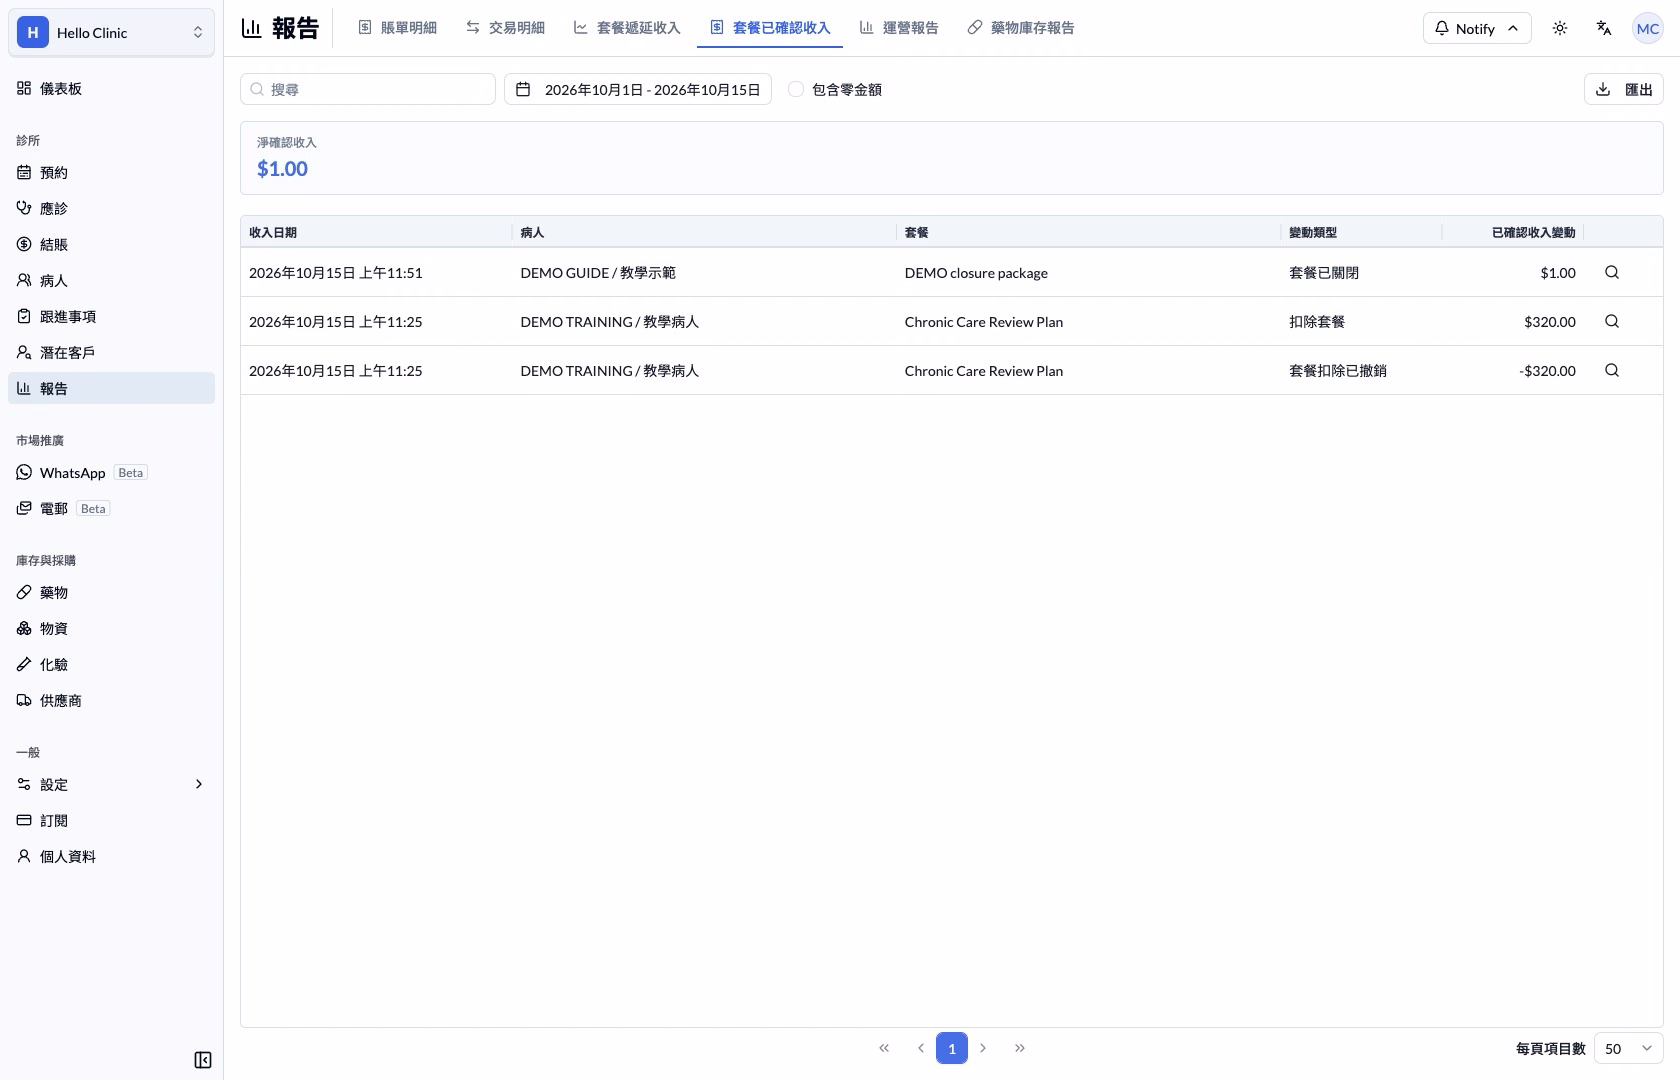Click patient DEMO GUIDE / 教學示範
The height and width of the screenshot is (1080, 1680).
point(598,272)
